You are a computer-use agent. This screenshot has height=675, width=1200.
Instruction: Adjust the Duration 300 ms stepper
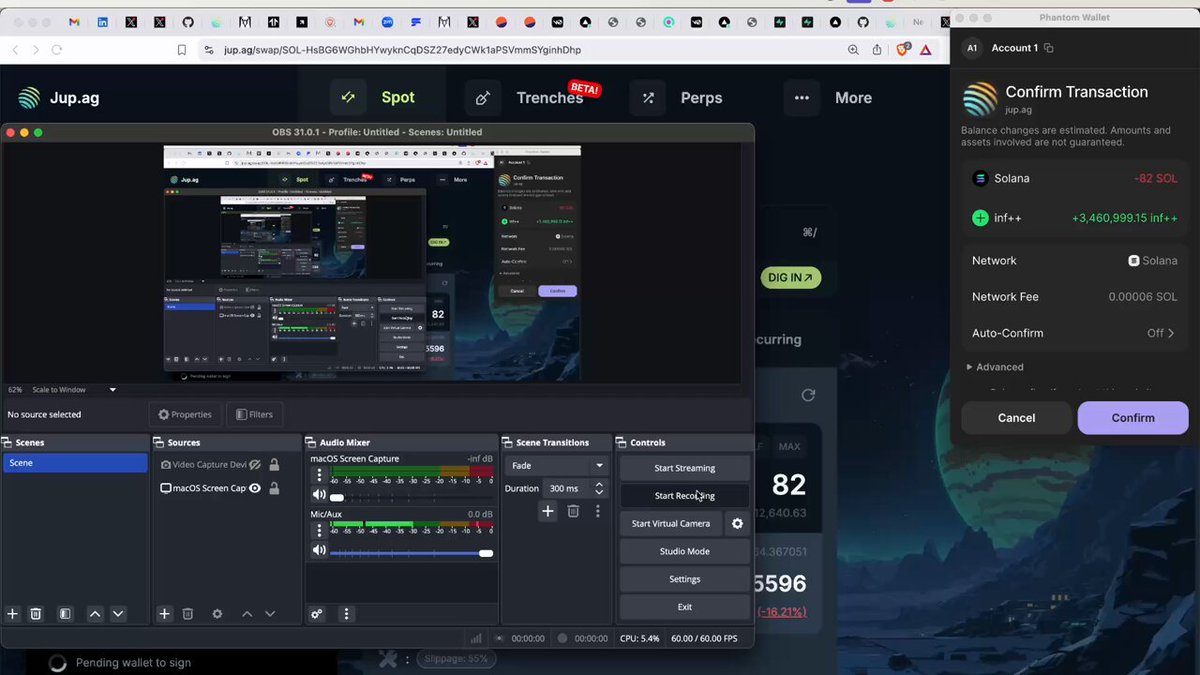598,488
